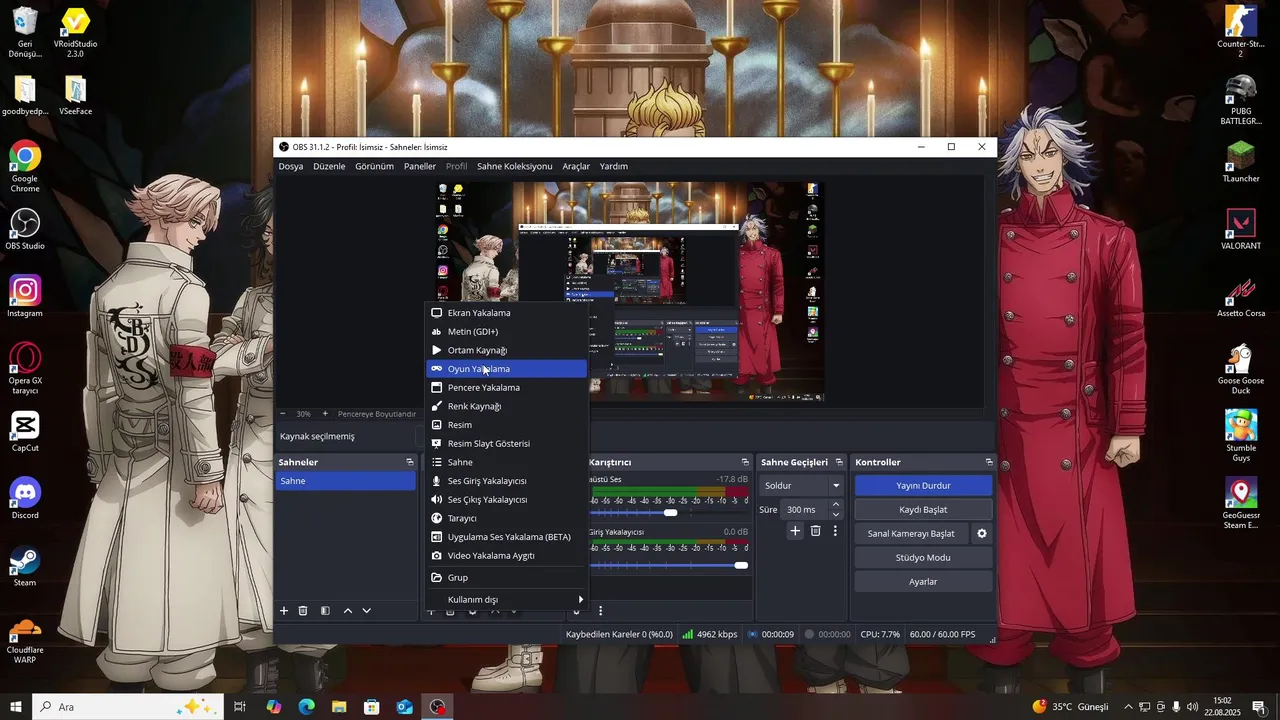Pop out the Sahneler dock panel

[409, 462]
